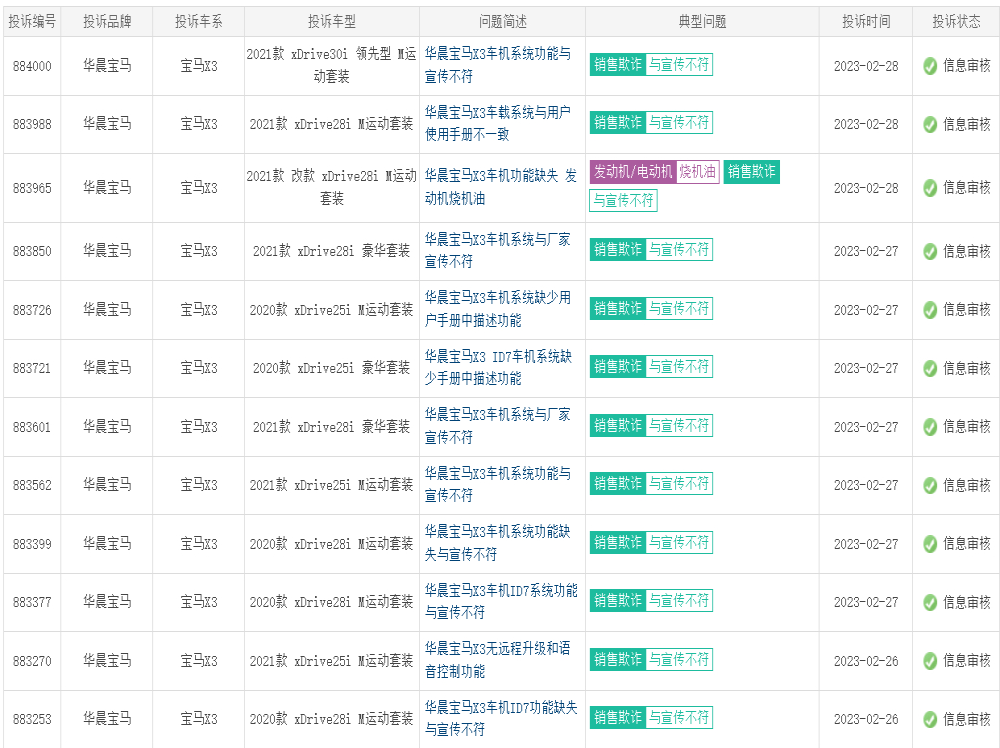This screenshot has width=1000, height=748.
Task: Click green check icon in row 883399
Action: (930, 544)
